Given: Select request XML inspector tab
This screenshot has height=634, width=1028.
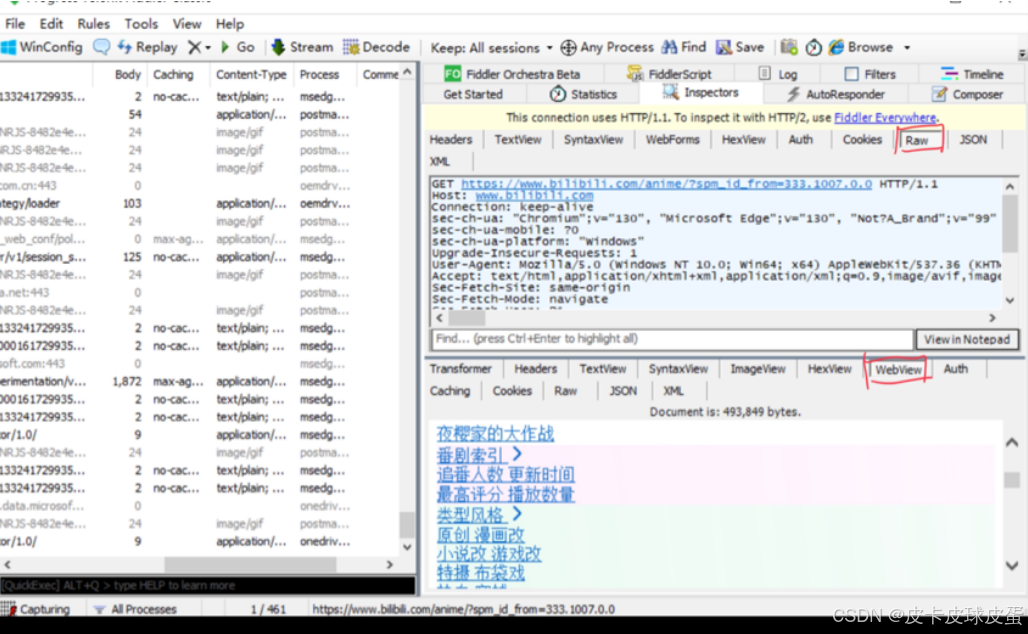Looking at the screenshot, I should point(439,161).
